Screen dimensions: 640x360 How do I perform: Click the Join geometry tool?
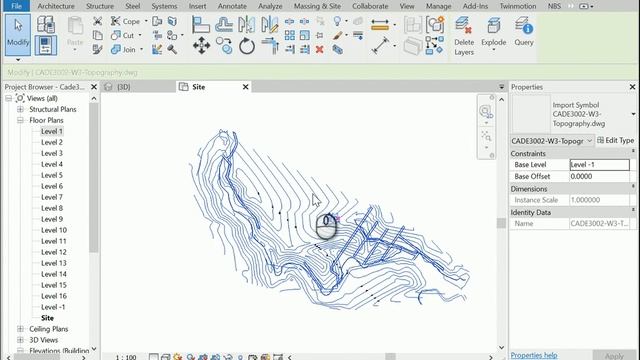[x=123, y=49]
